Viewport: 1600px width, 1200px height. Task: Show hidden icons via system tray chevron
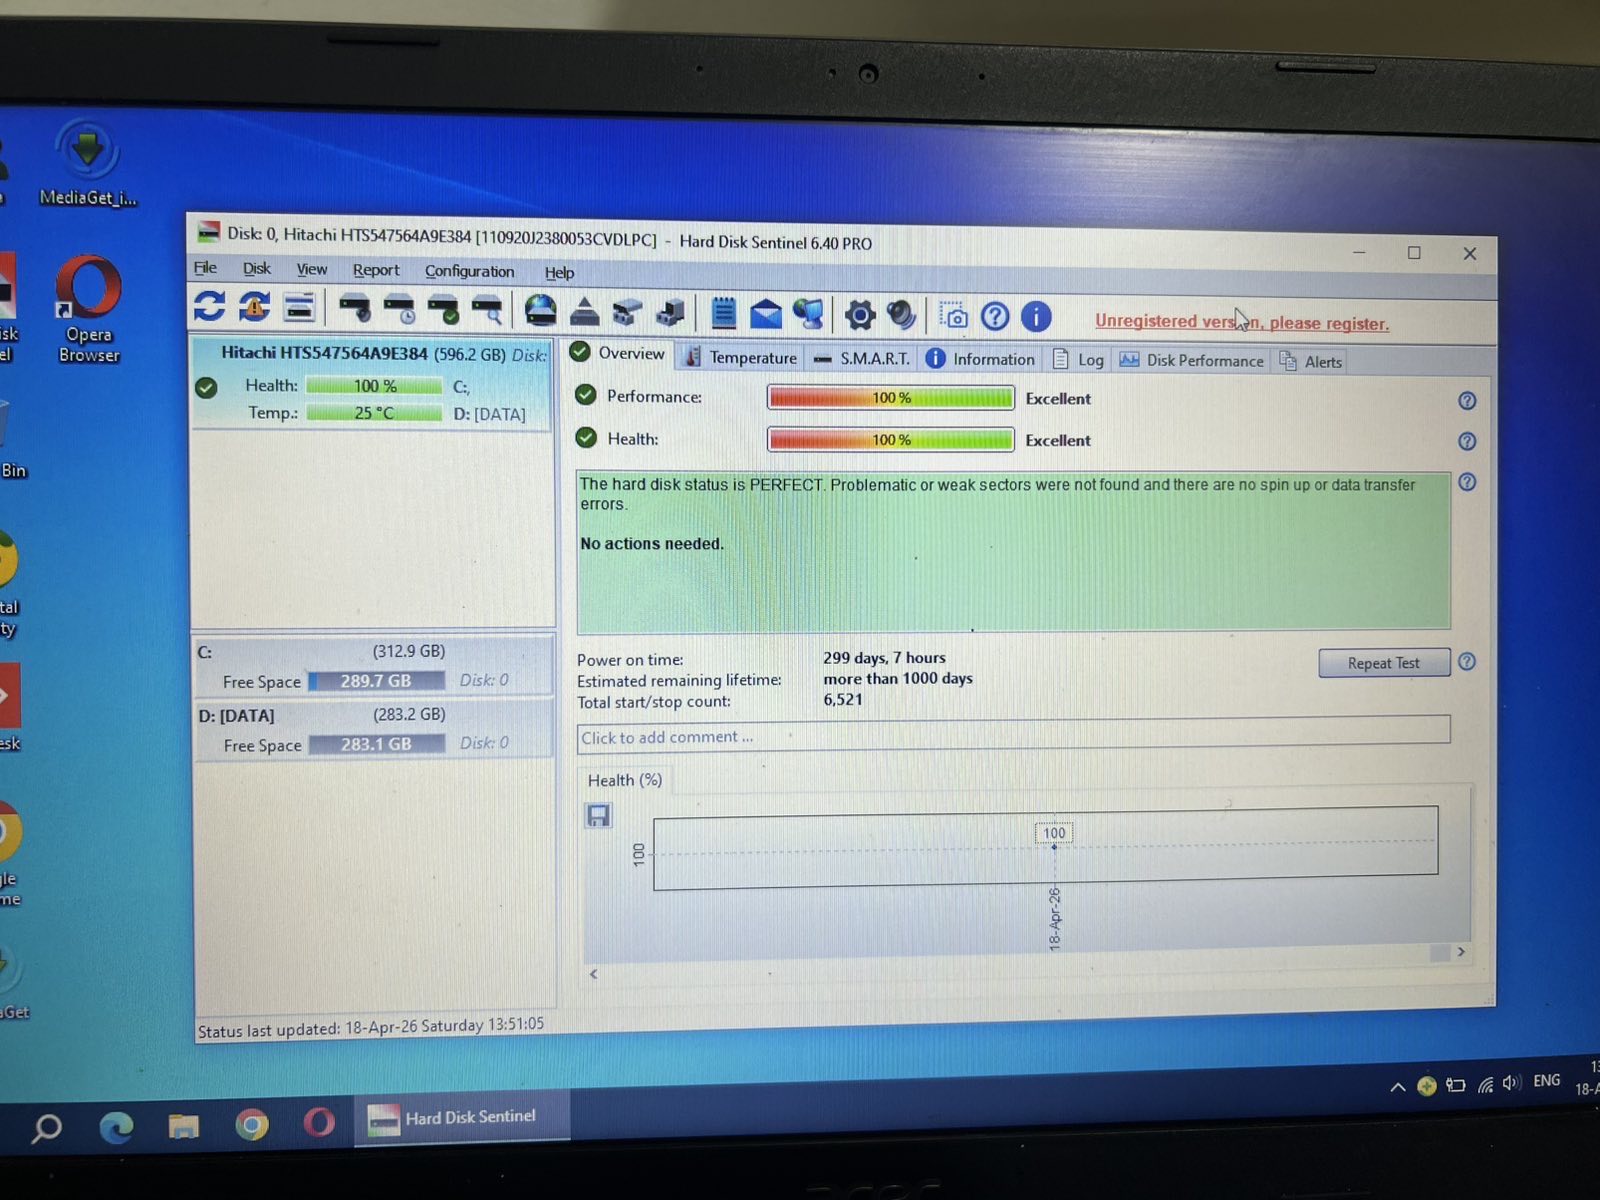tap(1397, 1087)
